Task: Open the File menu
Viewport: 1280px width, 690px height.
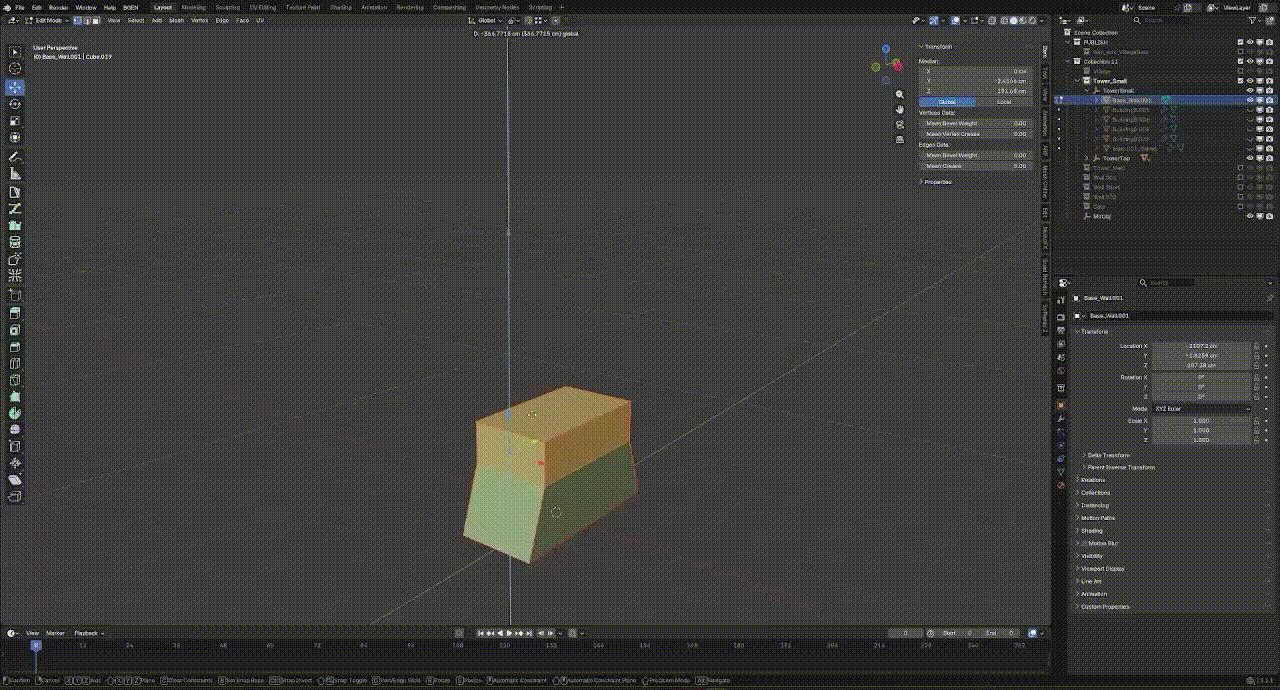Action: click(20, 7)
